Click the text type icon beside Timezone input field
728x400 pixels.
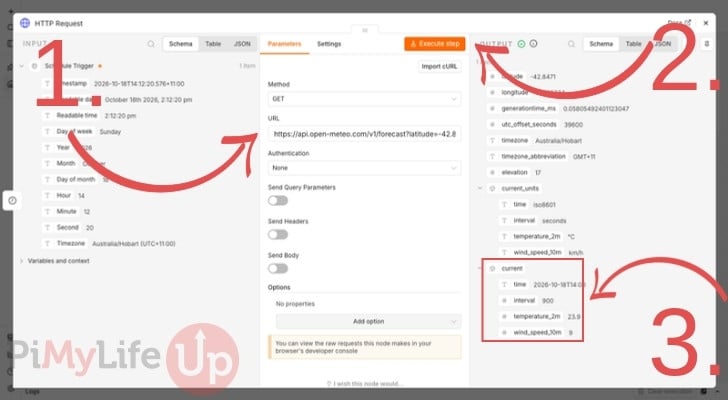(47, 243)
